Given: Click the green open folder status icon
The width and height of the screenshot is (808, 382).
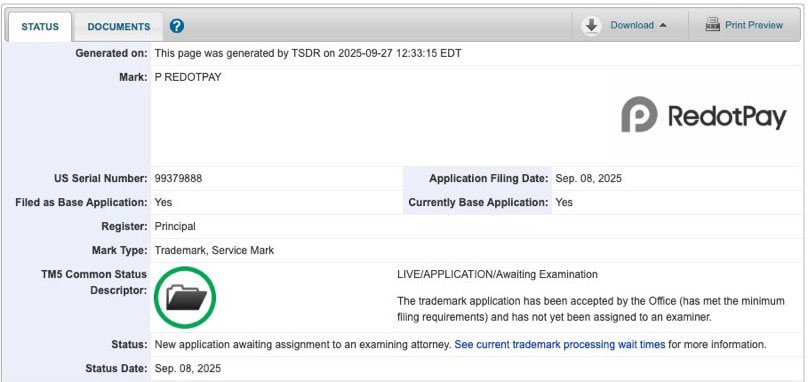Looking at the screenshot, I should pos(185,297).
